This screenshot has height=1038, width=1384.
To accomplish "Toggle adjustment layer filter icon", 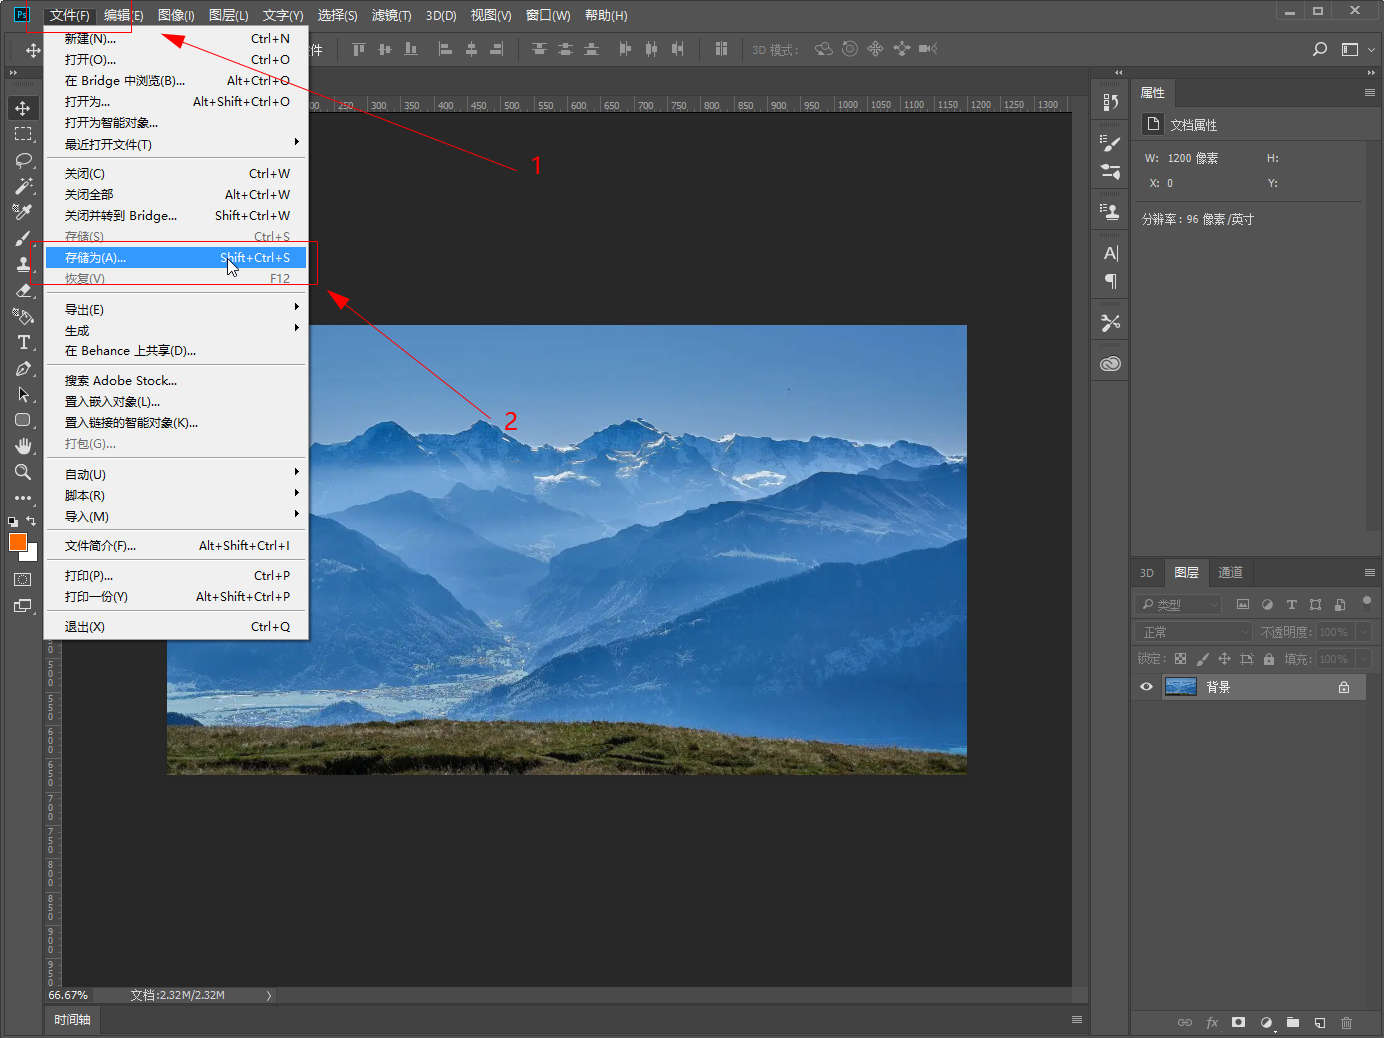I will coord(1267,604).
